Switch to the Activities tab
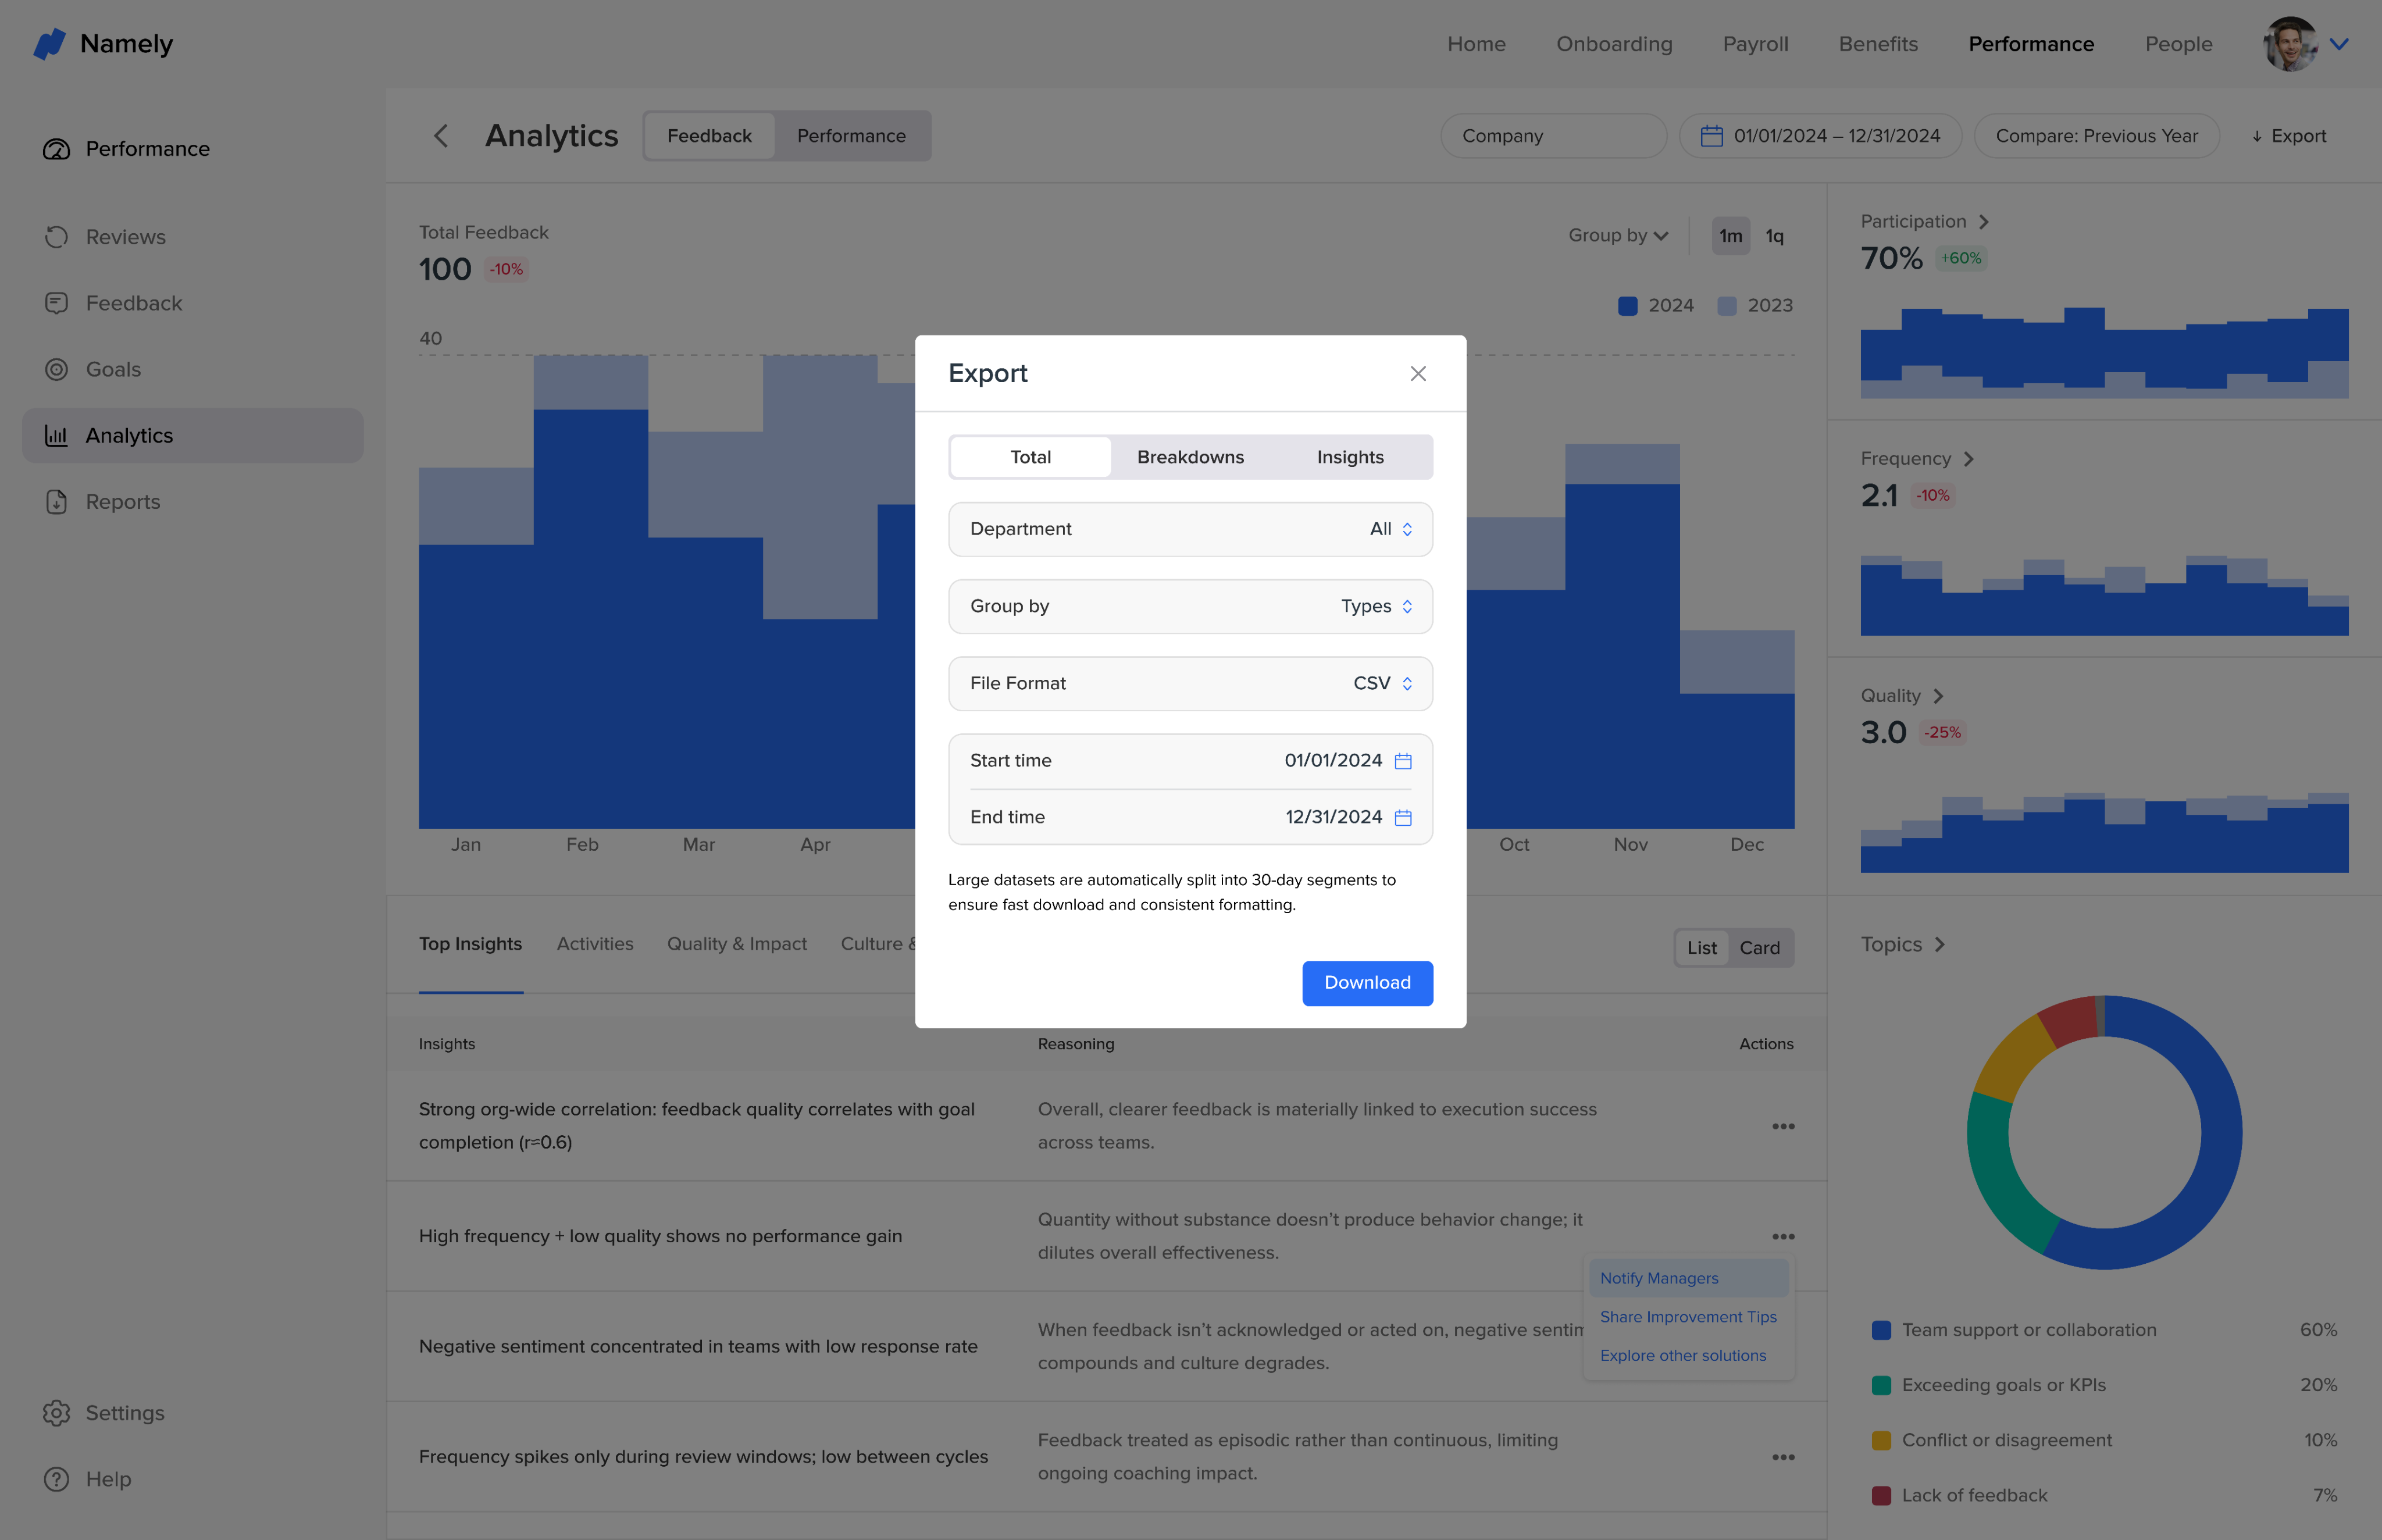Image resolution: width=2382 pixels, height=1540 pixels. pos(595,944)
